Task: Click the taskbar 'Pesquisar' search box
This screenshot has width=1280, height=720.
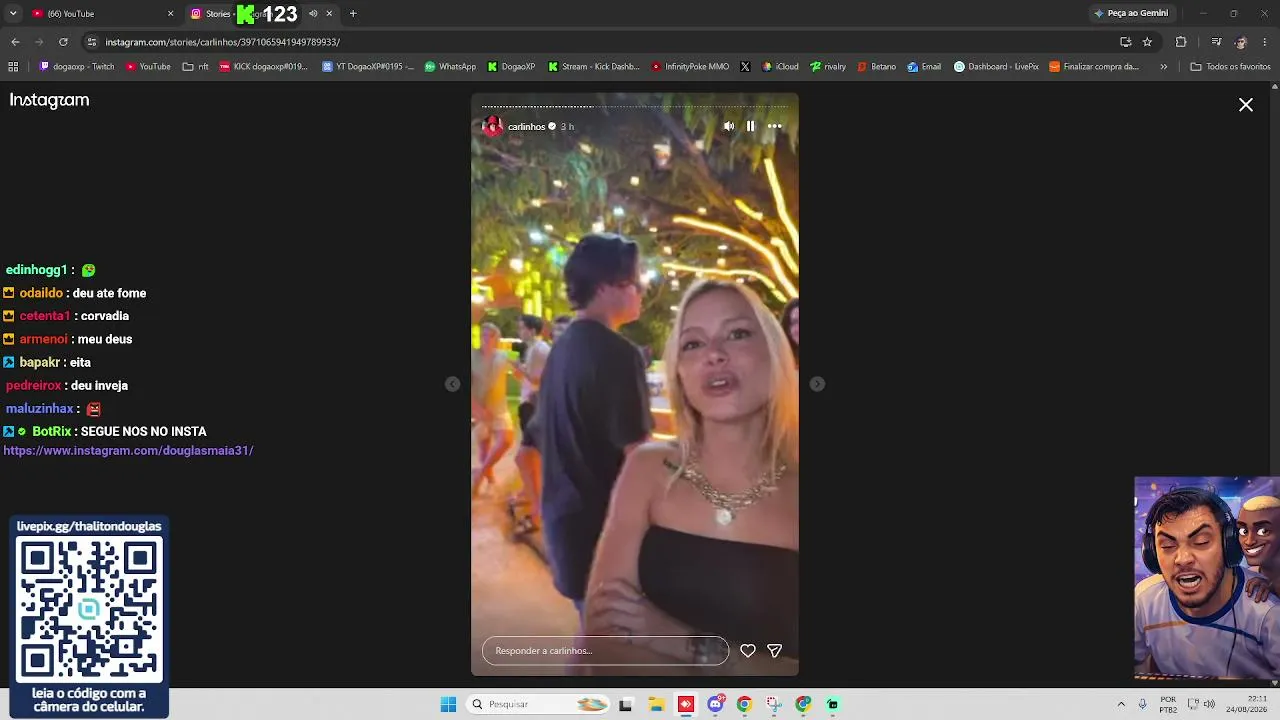Action: [538, 704]
